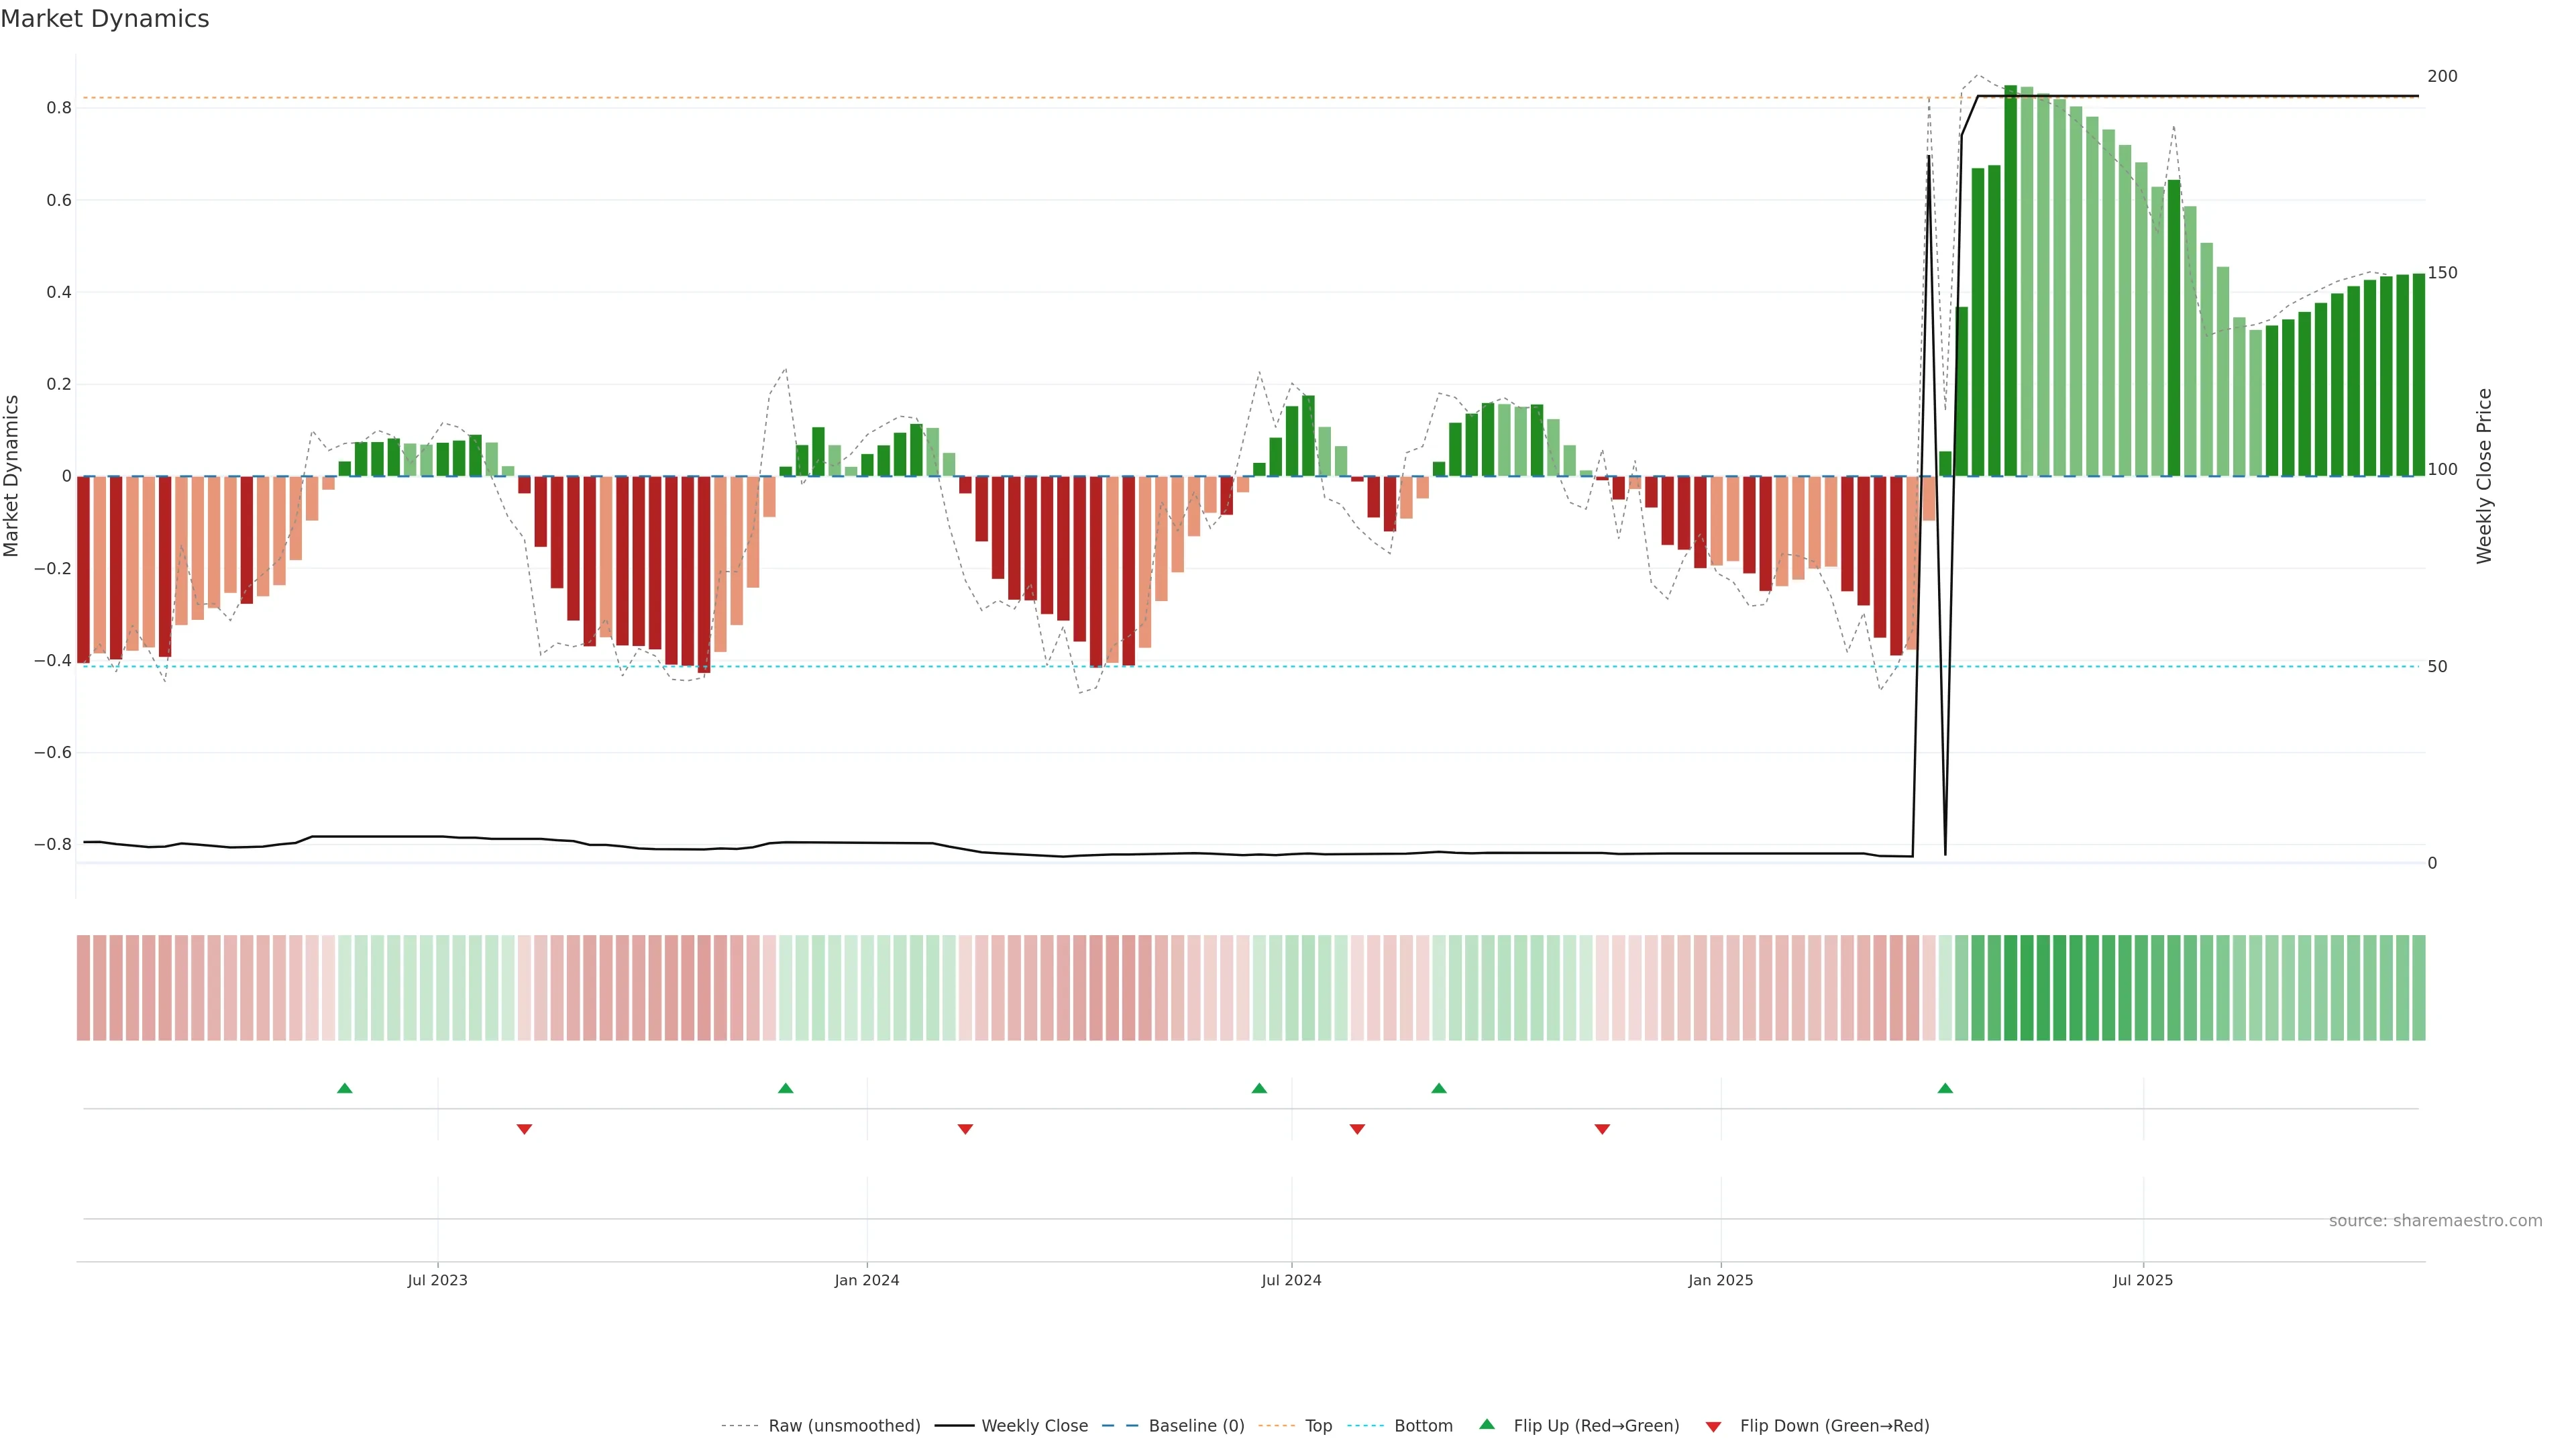Click the Flip Down legend triangle icon

[x=1714, y=1427]
